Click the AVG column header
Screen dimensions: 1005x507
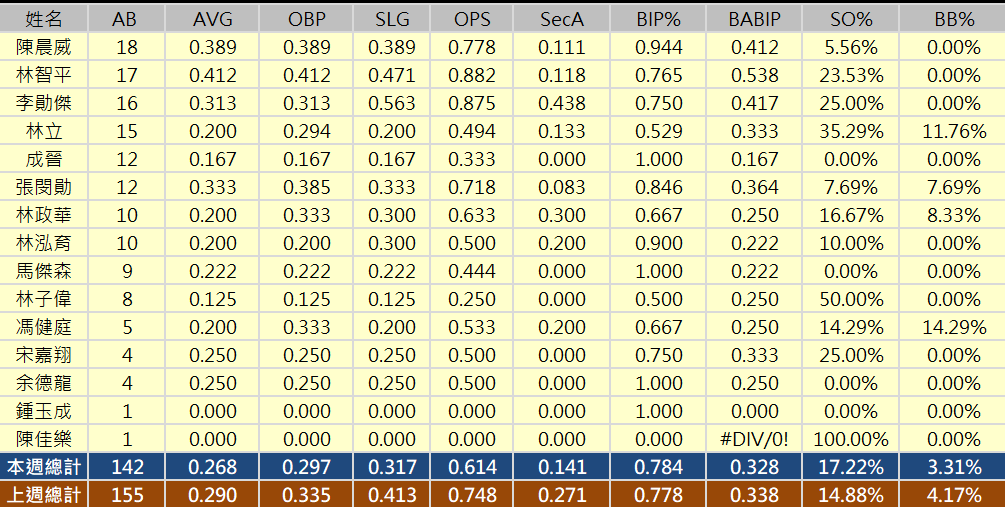click(x=213, y=19)
